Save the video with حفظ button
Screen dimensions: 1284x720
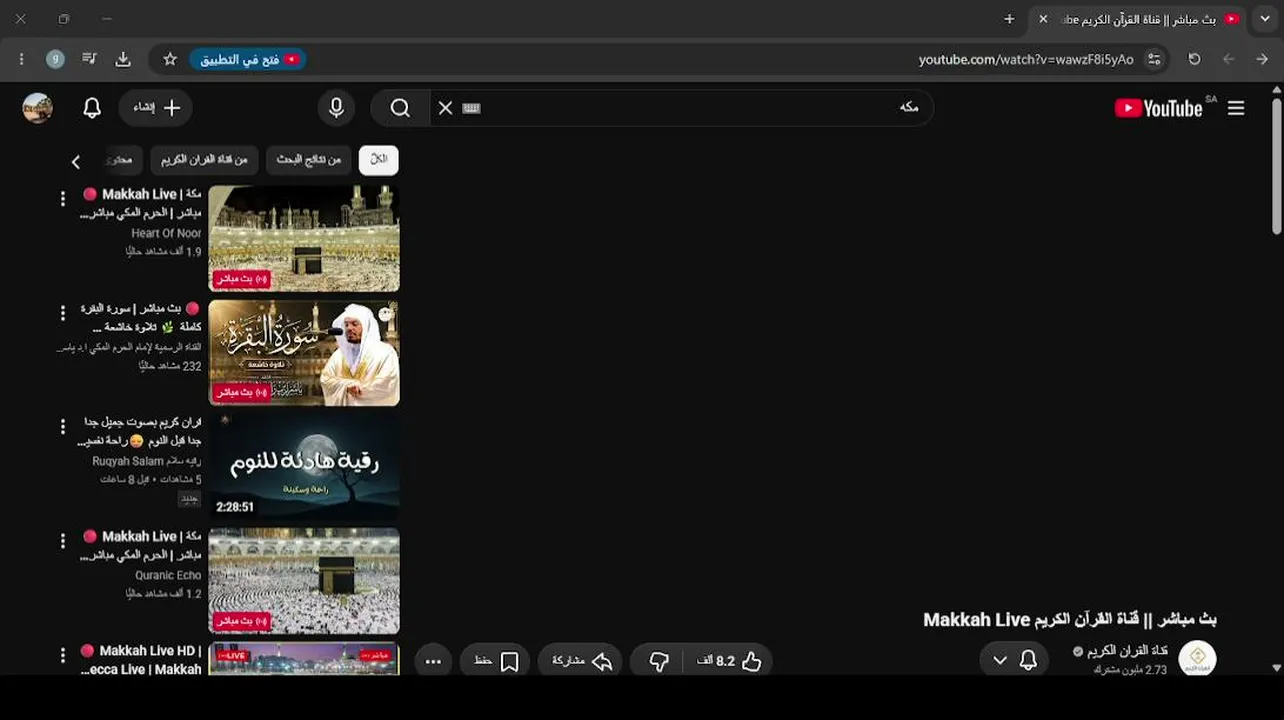coord(496,661)
